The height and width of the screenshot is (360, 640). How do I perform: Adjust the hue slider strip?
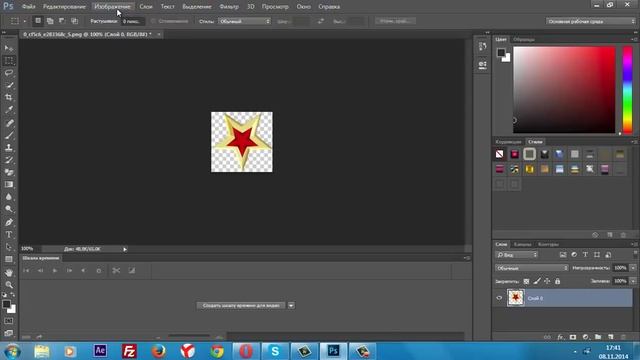coord(627,90)
